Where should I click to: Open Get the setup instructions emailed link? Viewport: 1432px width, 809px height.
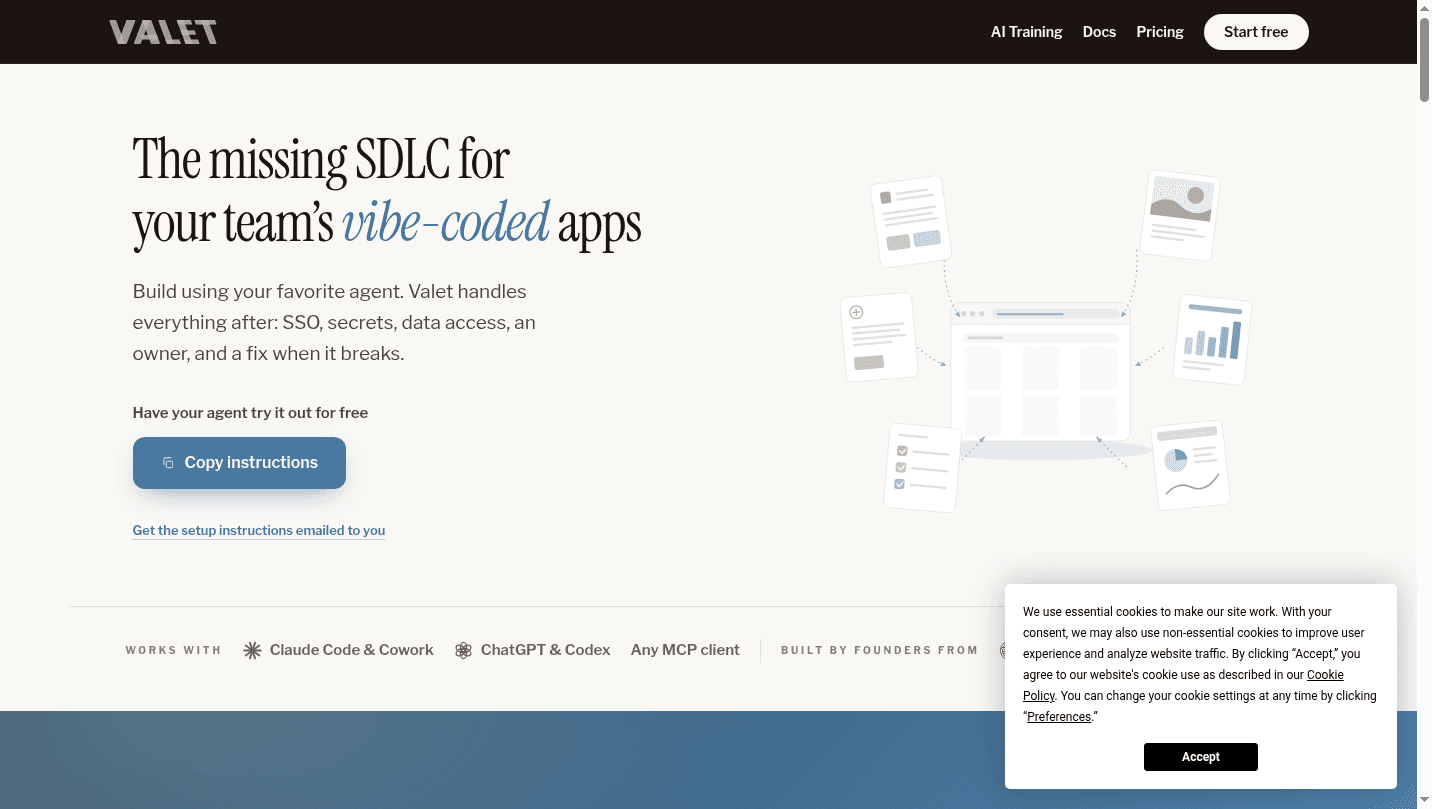(259, 530)
